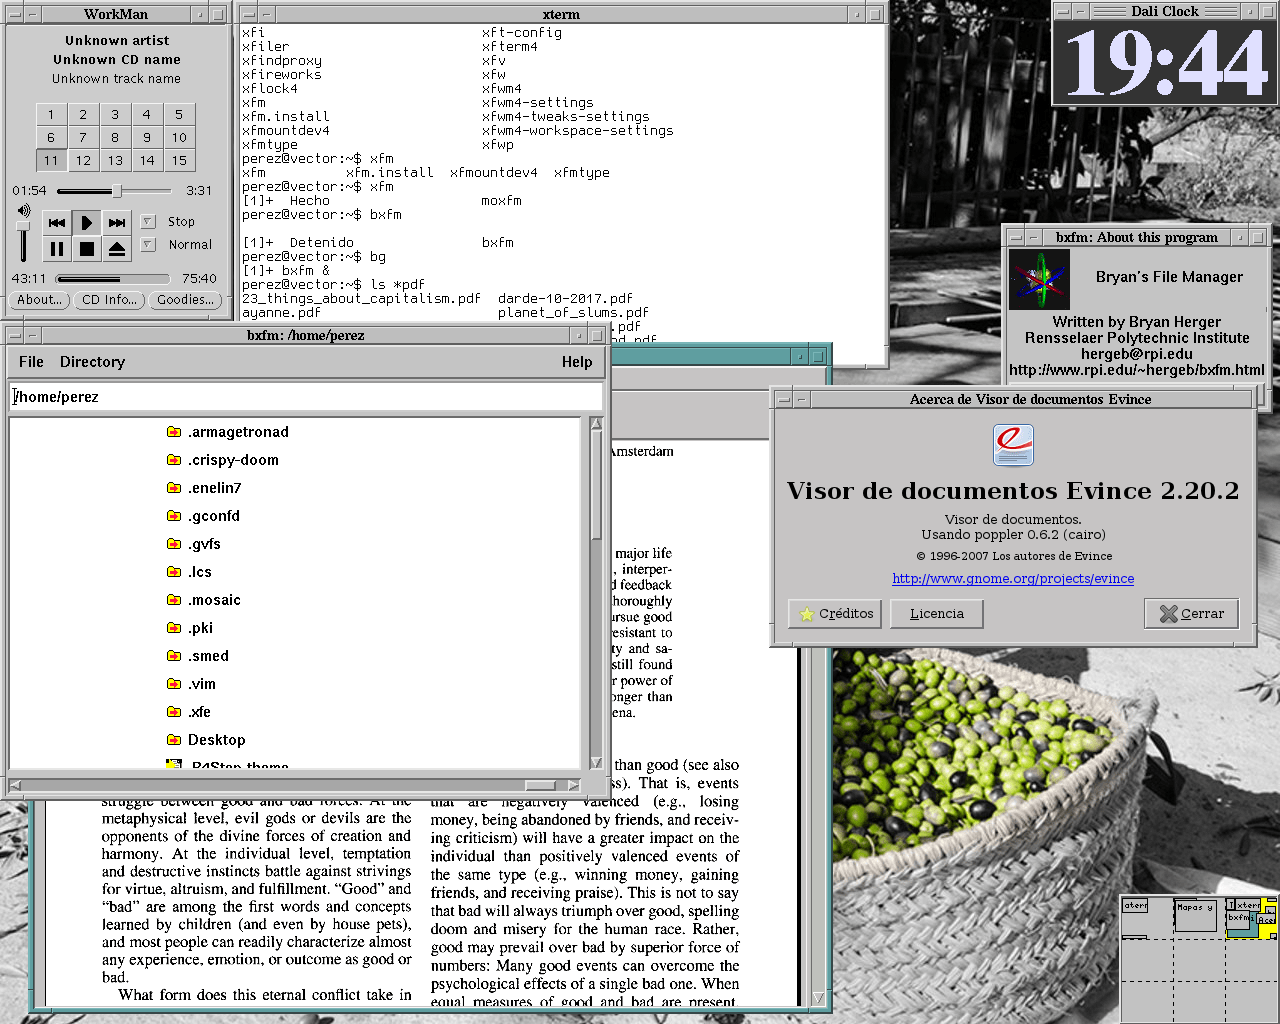Choose track 12 in WorkMan
Viewport: 1280px width, 1024px height.
pyautogui.click(x=83, y=160)
